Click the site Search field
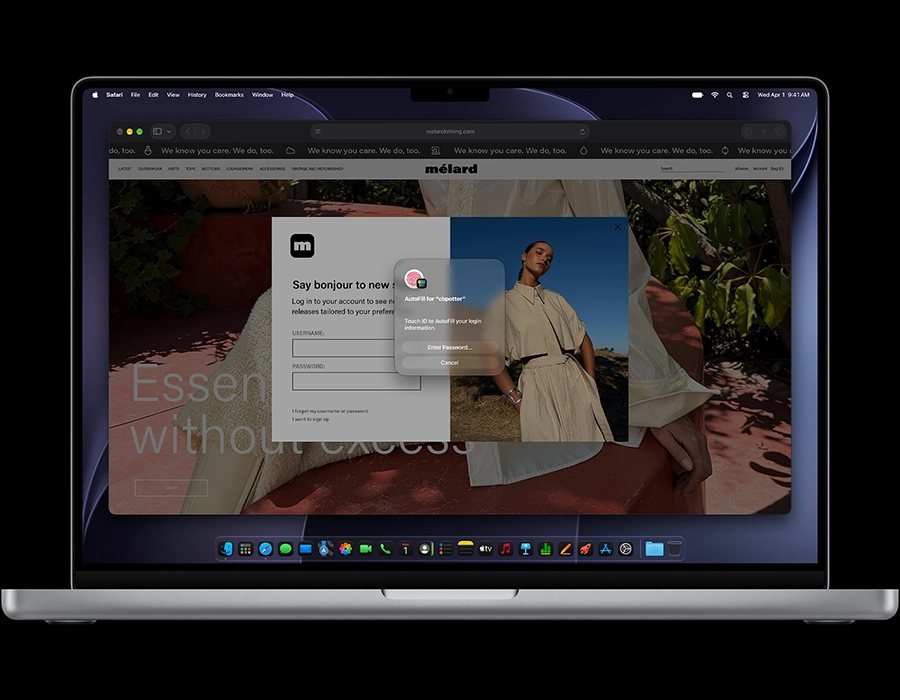 click(x=691, y=169)
